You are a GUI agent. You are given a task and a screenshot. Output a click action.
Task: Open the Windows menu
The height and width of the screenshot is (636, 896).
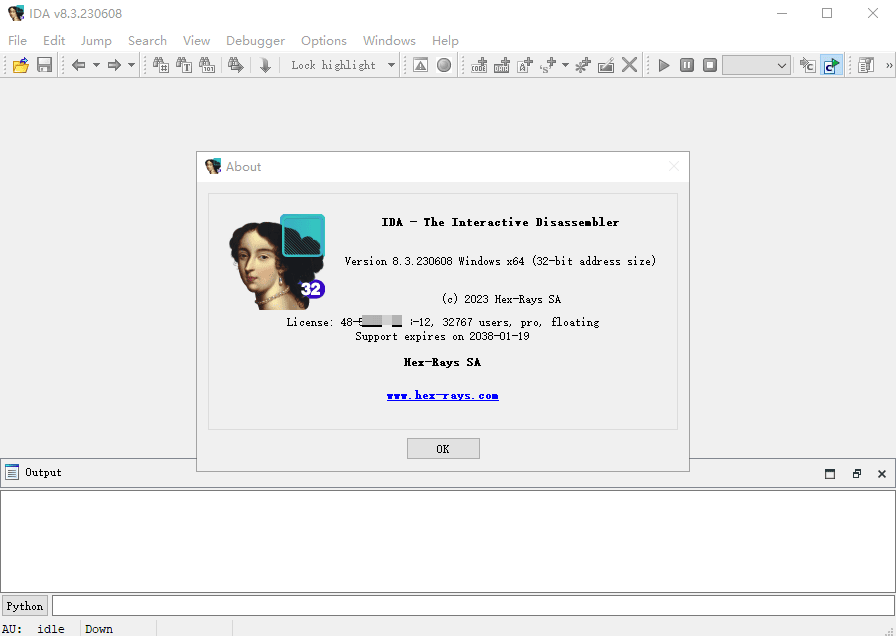389,41
